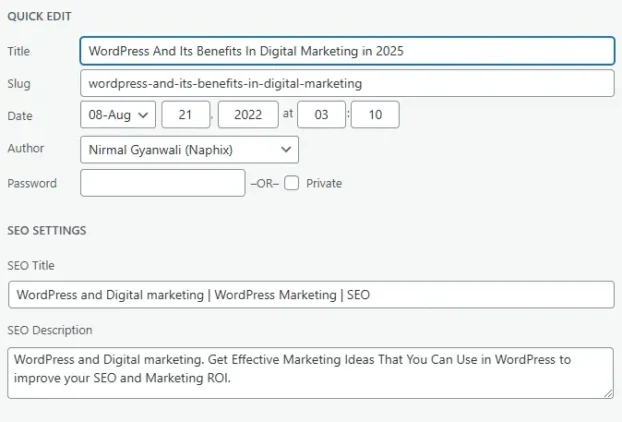The width and height of the screenshot is (622, 422).
Task: Click the SEO Title input field
Action: coord(311,295)
